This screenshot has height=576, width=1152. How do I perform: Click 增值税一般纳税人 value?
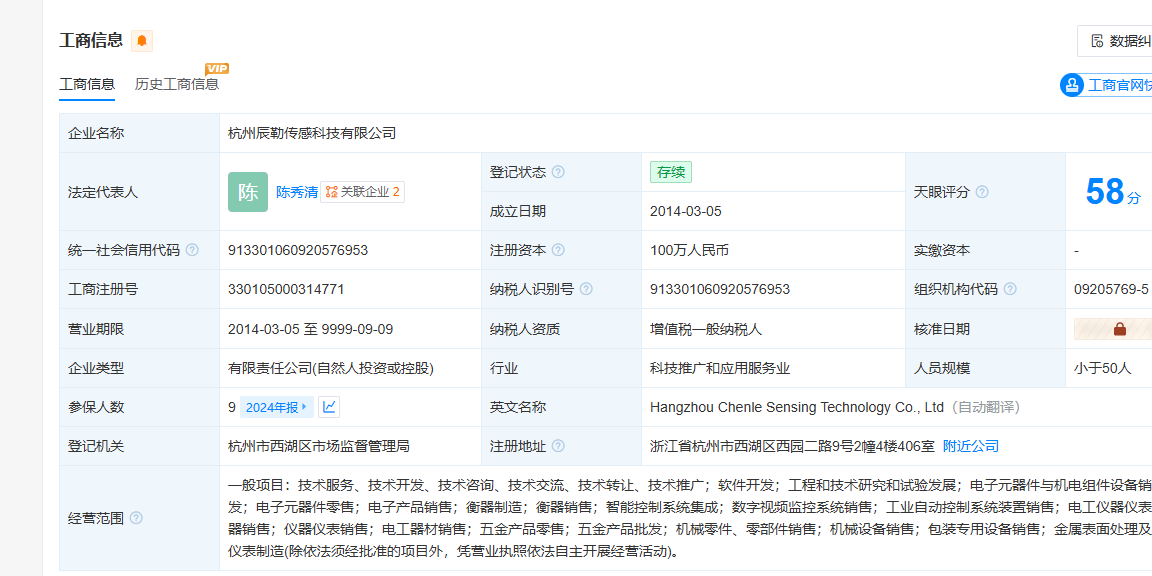(x=706, y=329)
